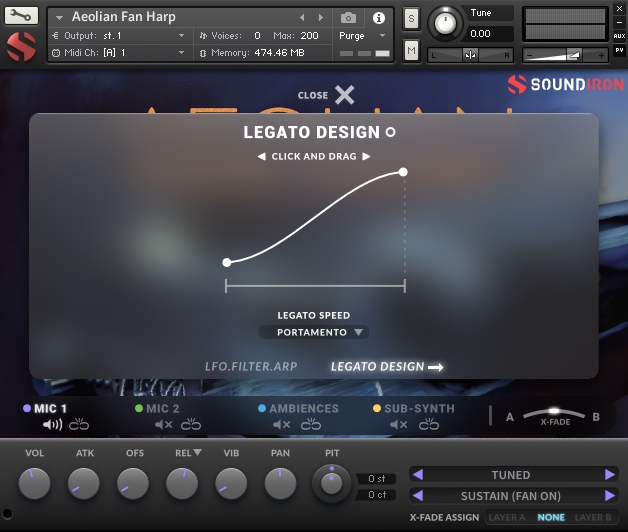
Task: Click the pan L/R slider
Action: pos(470,55)
